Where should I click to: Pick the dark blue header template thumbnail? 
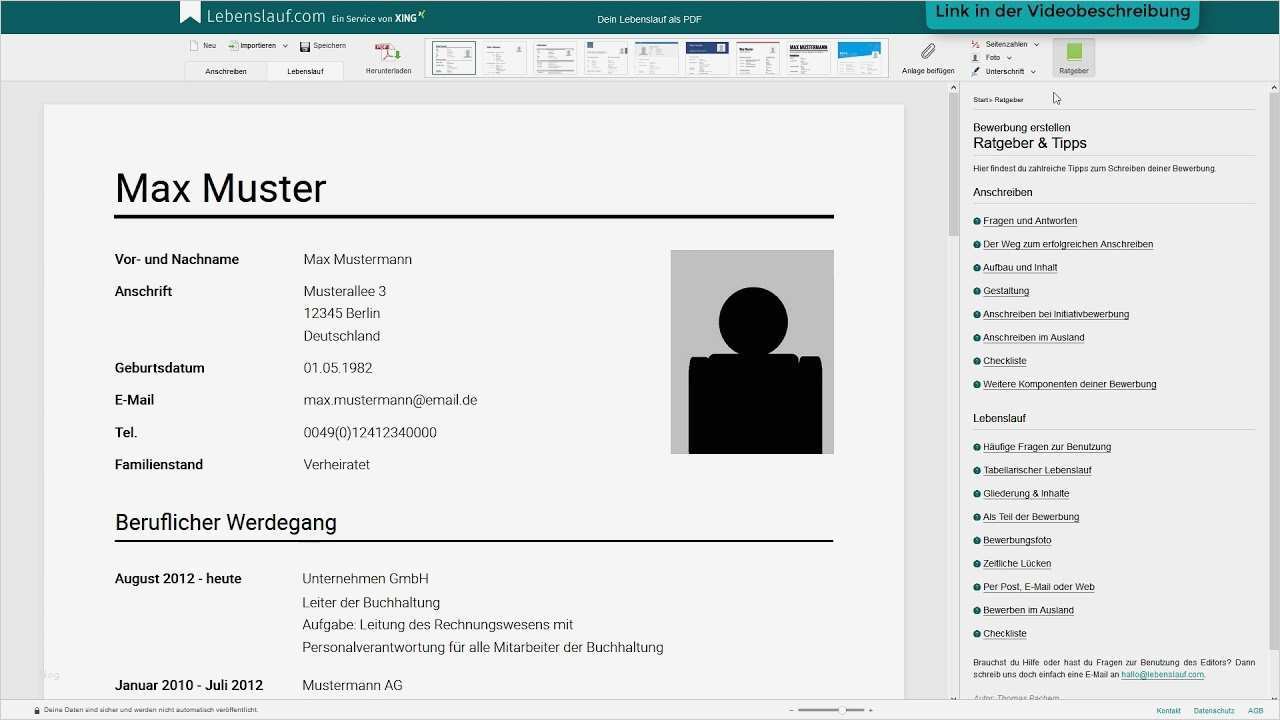(707, 58)
